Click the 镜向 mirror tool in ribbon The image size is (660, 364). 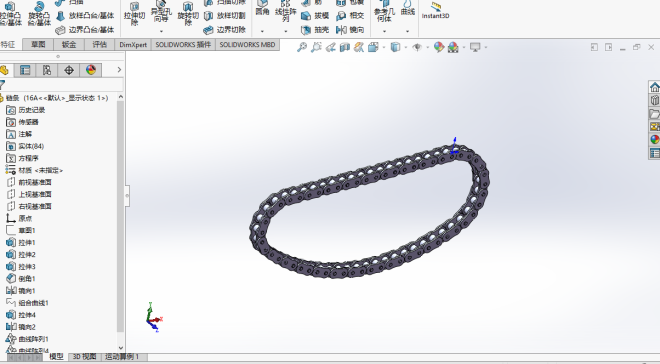(x=350, y=30)
